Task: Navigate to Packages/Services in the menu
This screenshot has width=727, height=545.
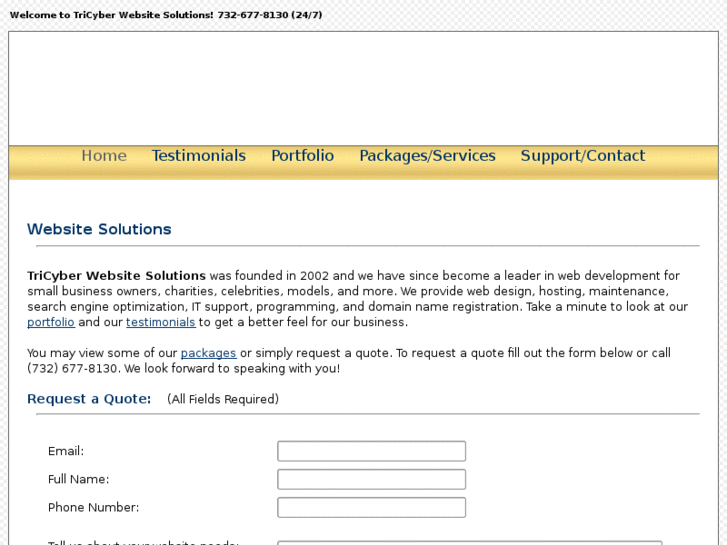Action: click(x=427, y=156)
